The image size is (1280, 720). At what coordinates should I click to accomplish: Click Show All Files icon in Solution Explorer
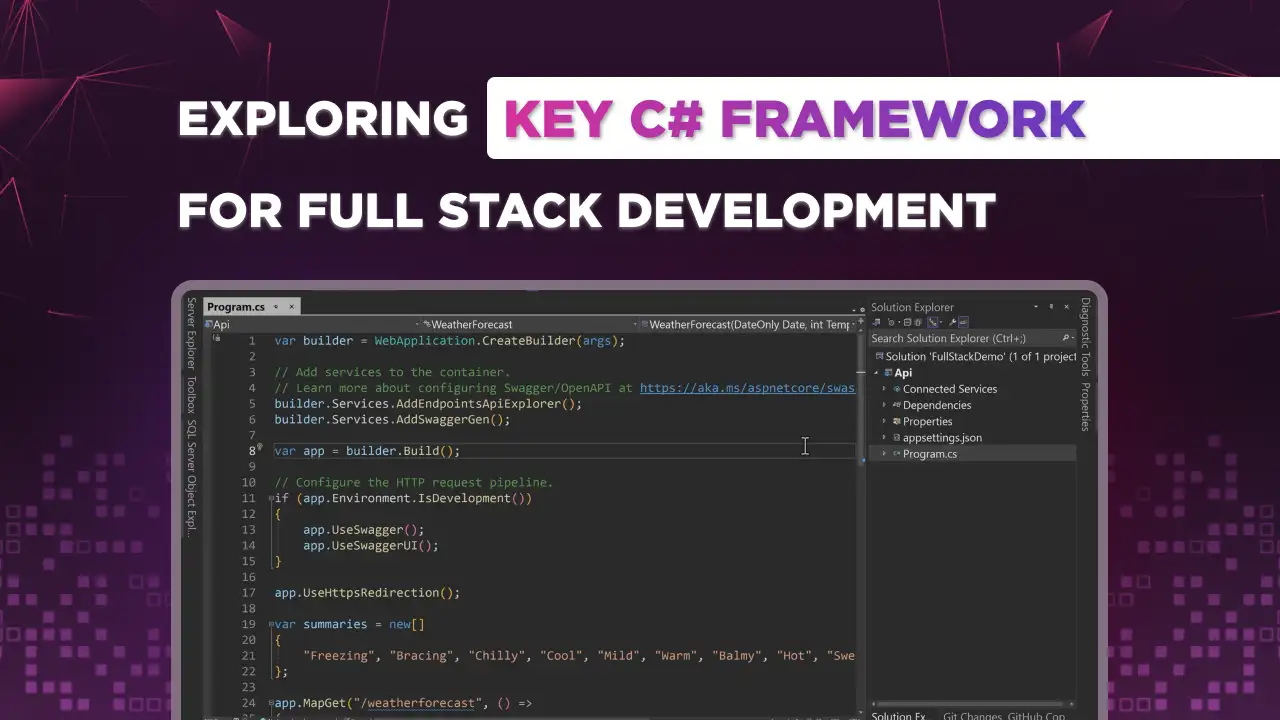pyautogui.click(x=918, y=322)
